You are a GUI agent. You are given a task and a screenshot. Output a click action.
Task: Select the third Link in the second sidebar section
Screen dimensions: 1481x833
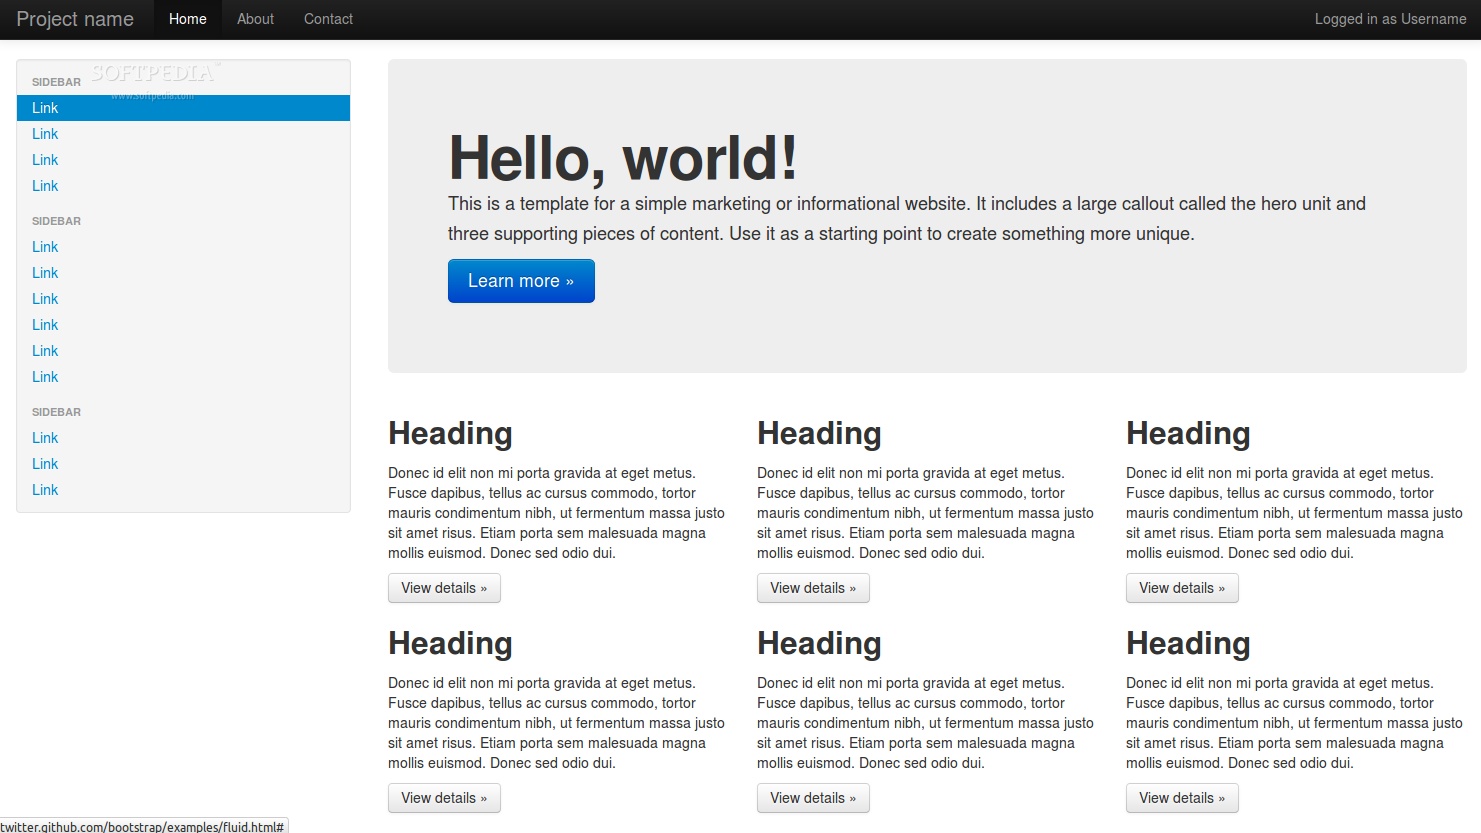tap(45, 298)
